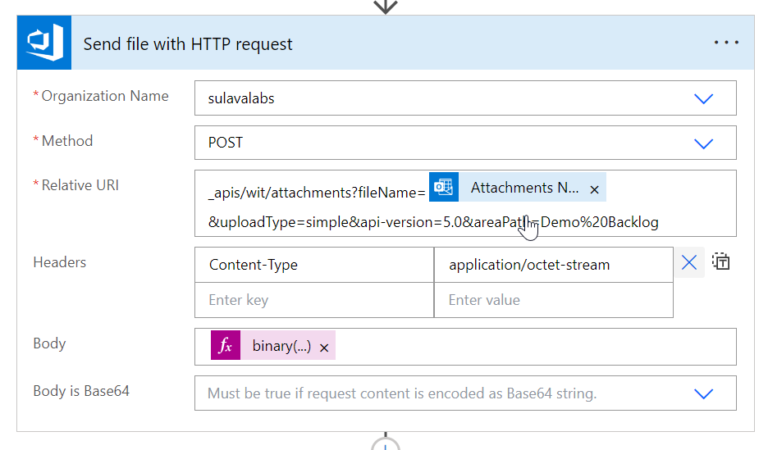The height and width of the screenshot is (450, 768).
Task: Switch headers to text mode icon
Action: click(x=721, y=261)
